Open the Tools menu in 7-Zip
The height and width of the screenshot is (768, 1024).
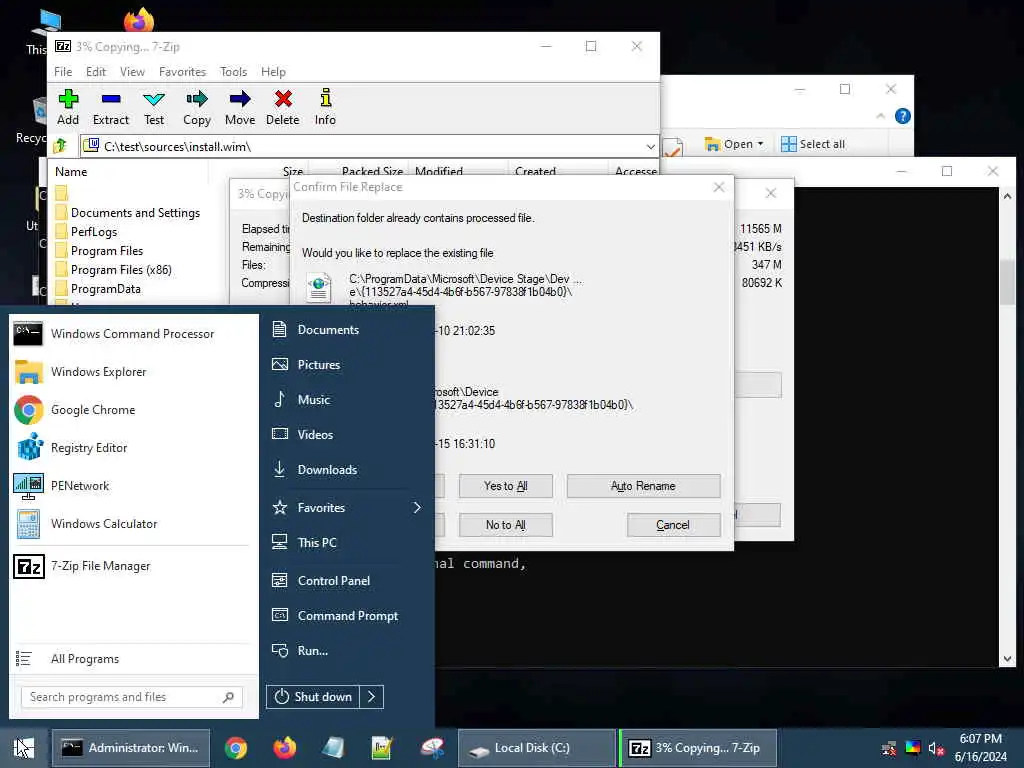[234, 72]
